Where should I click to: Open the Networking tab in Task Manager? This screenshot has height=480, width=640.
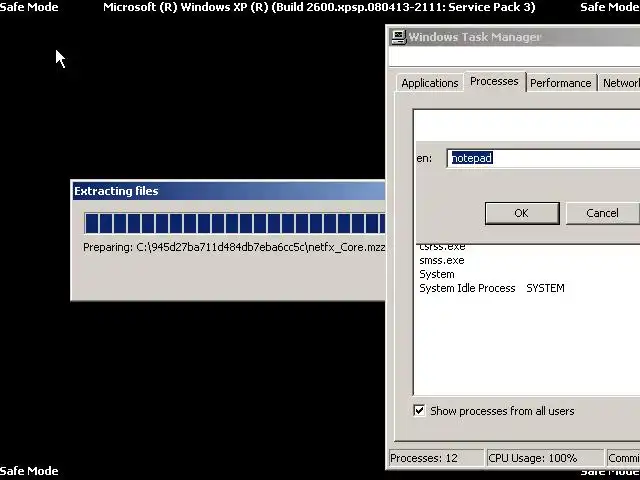coord(620,83)
